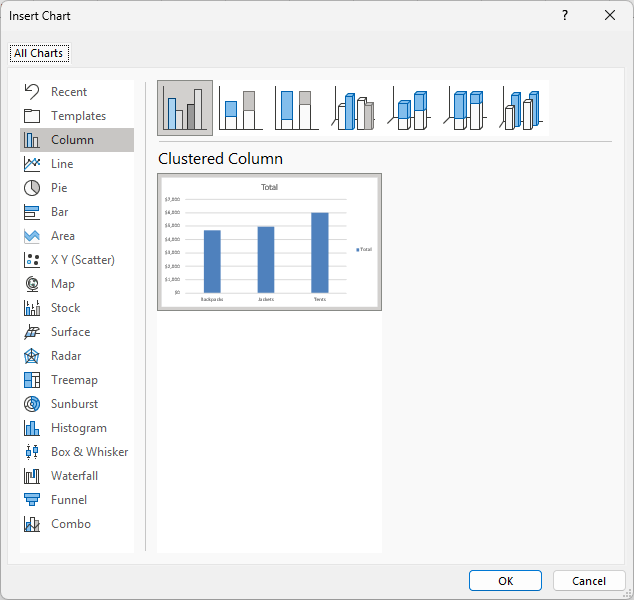Click the Line chart category icon
The height and width of the screenshot is (600, 634).
point(32,164)
